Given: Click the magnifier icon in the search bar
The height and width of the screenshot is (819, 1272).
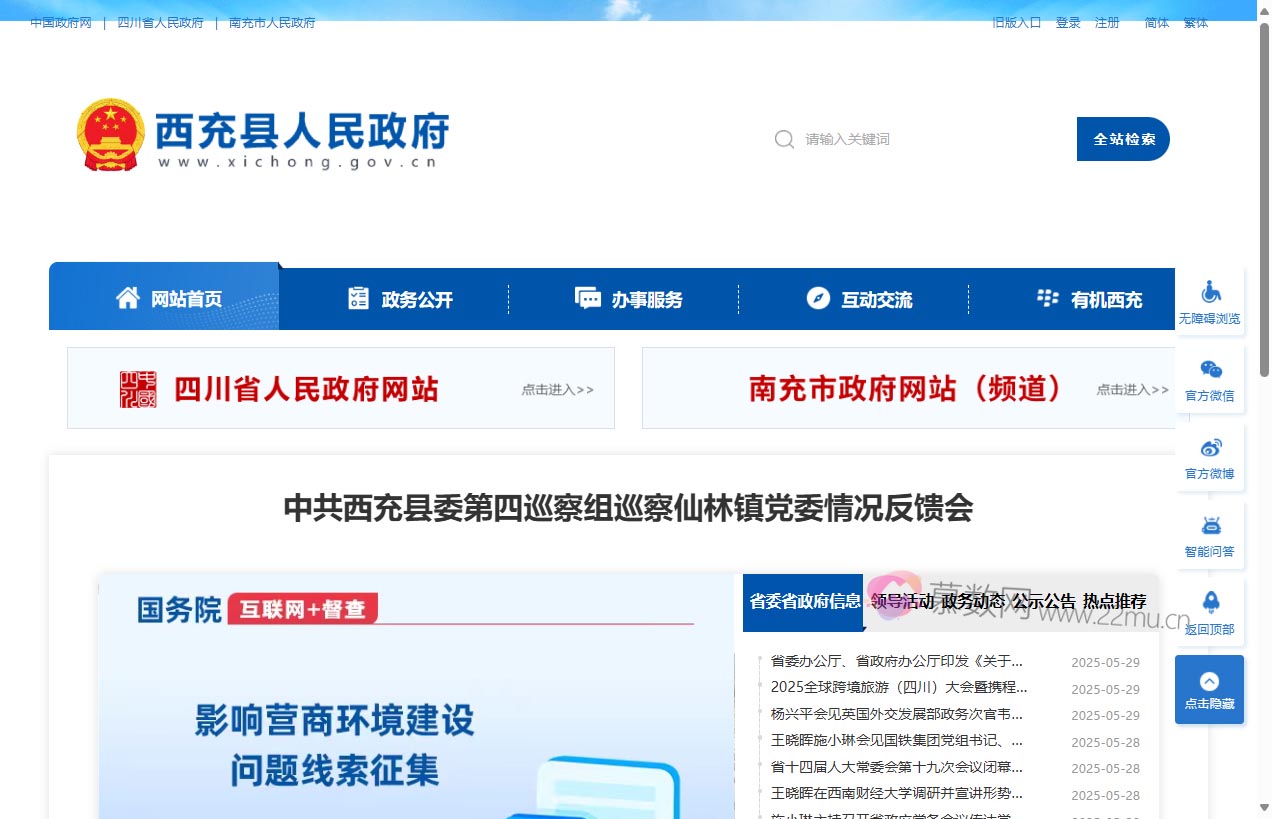Looking at the screenshot, I should (x=784, y=139).
